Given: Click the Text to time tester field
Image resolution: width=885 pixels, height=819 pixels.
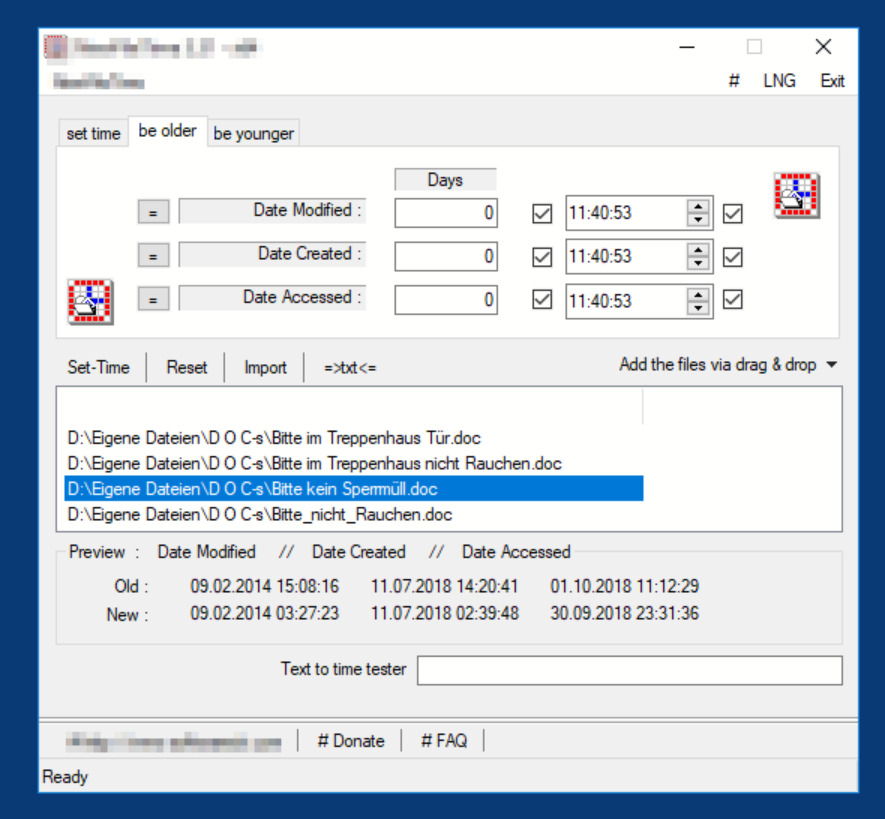Looking at the screenshot, I should (x=629, y=671).
